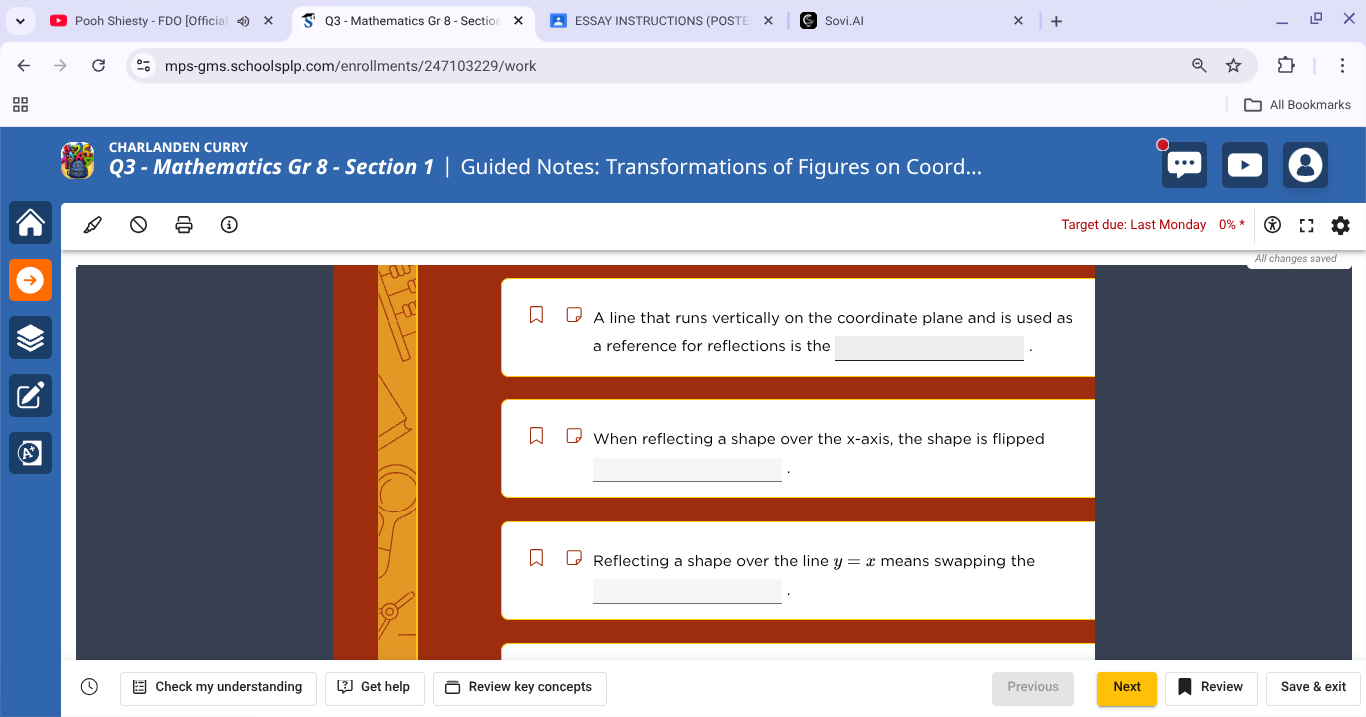Screen dimensions: 1366x717
Task: Switch to ESSAY INSTRUCTIONS tab
Action: [660, 21]
